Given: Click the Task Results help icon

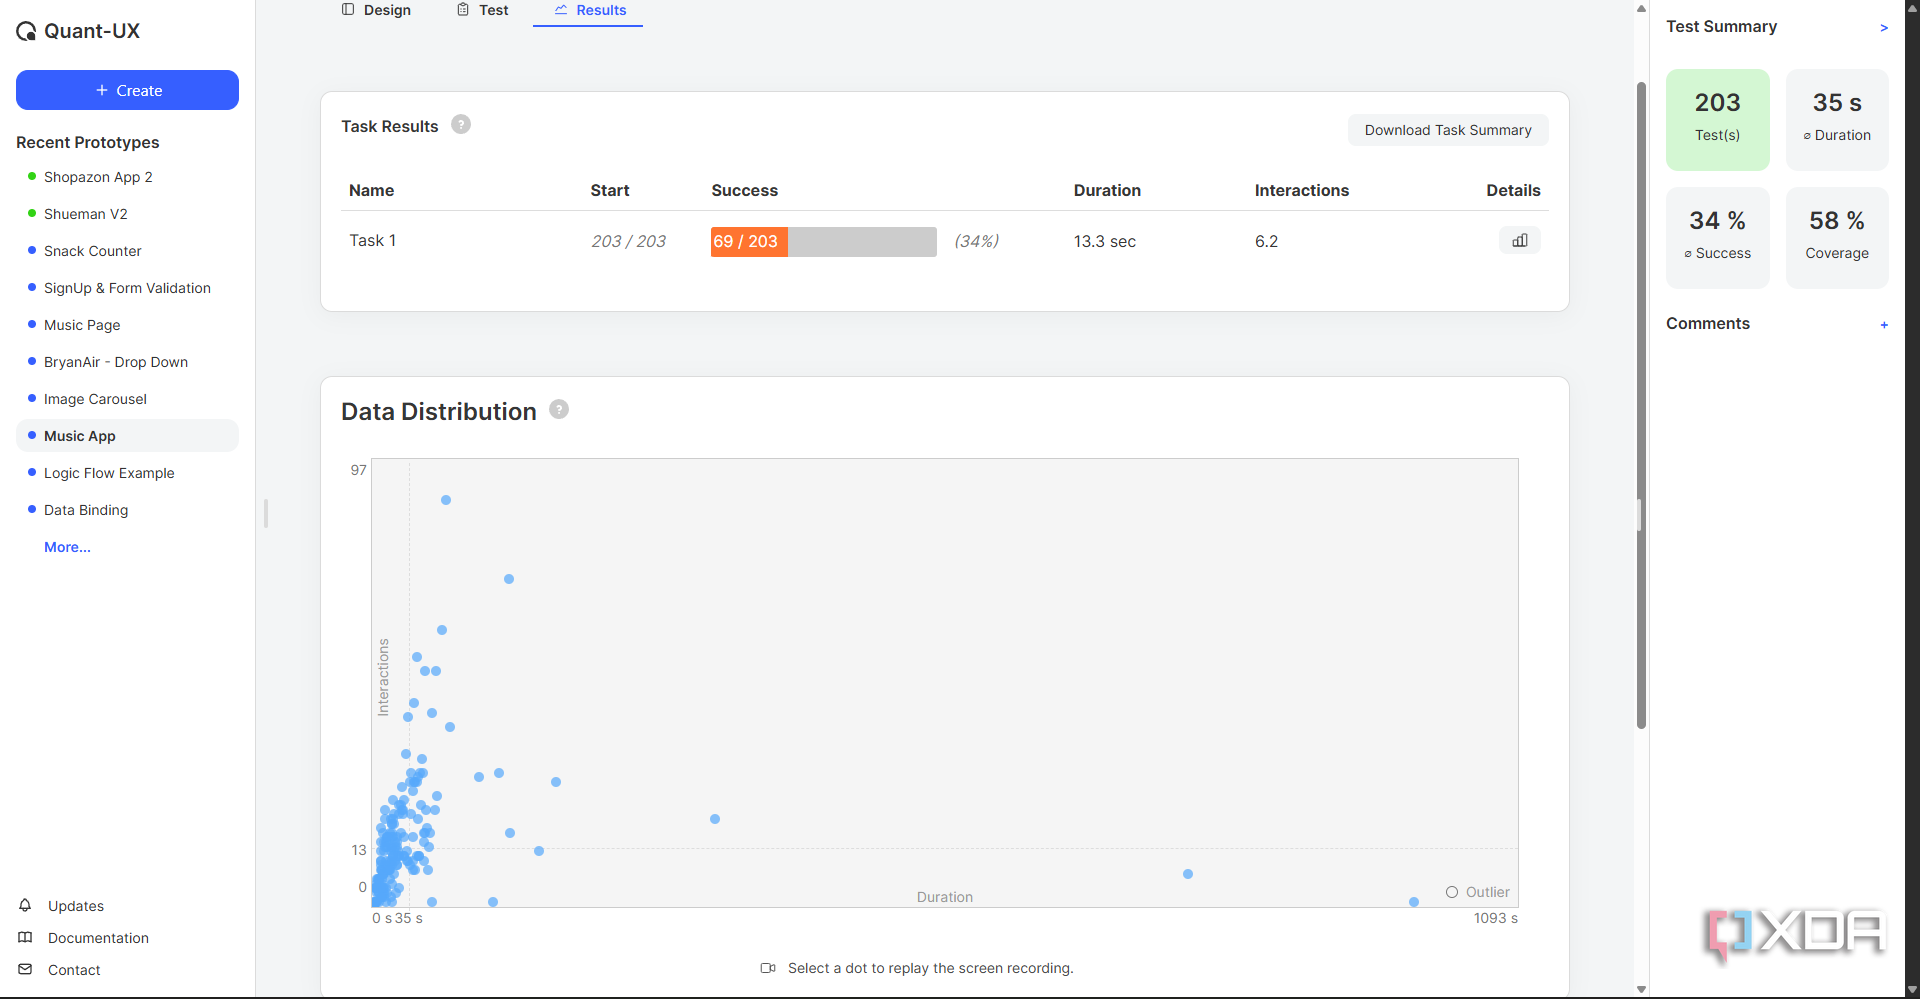Looking at the screenshot, I should click(461, 124).
